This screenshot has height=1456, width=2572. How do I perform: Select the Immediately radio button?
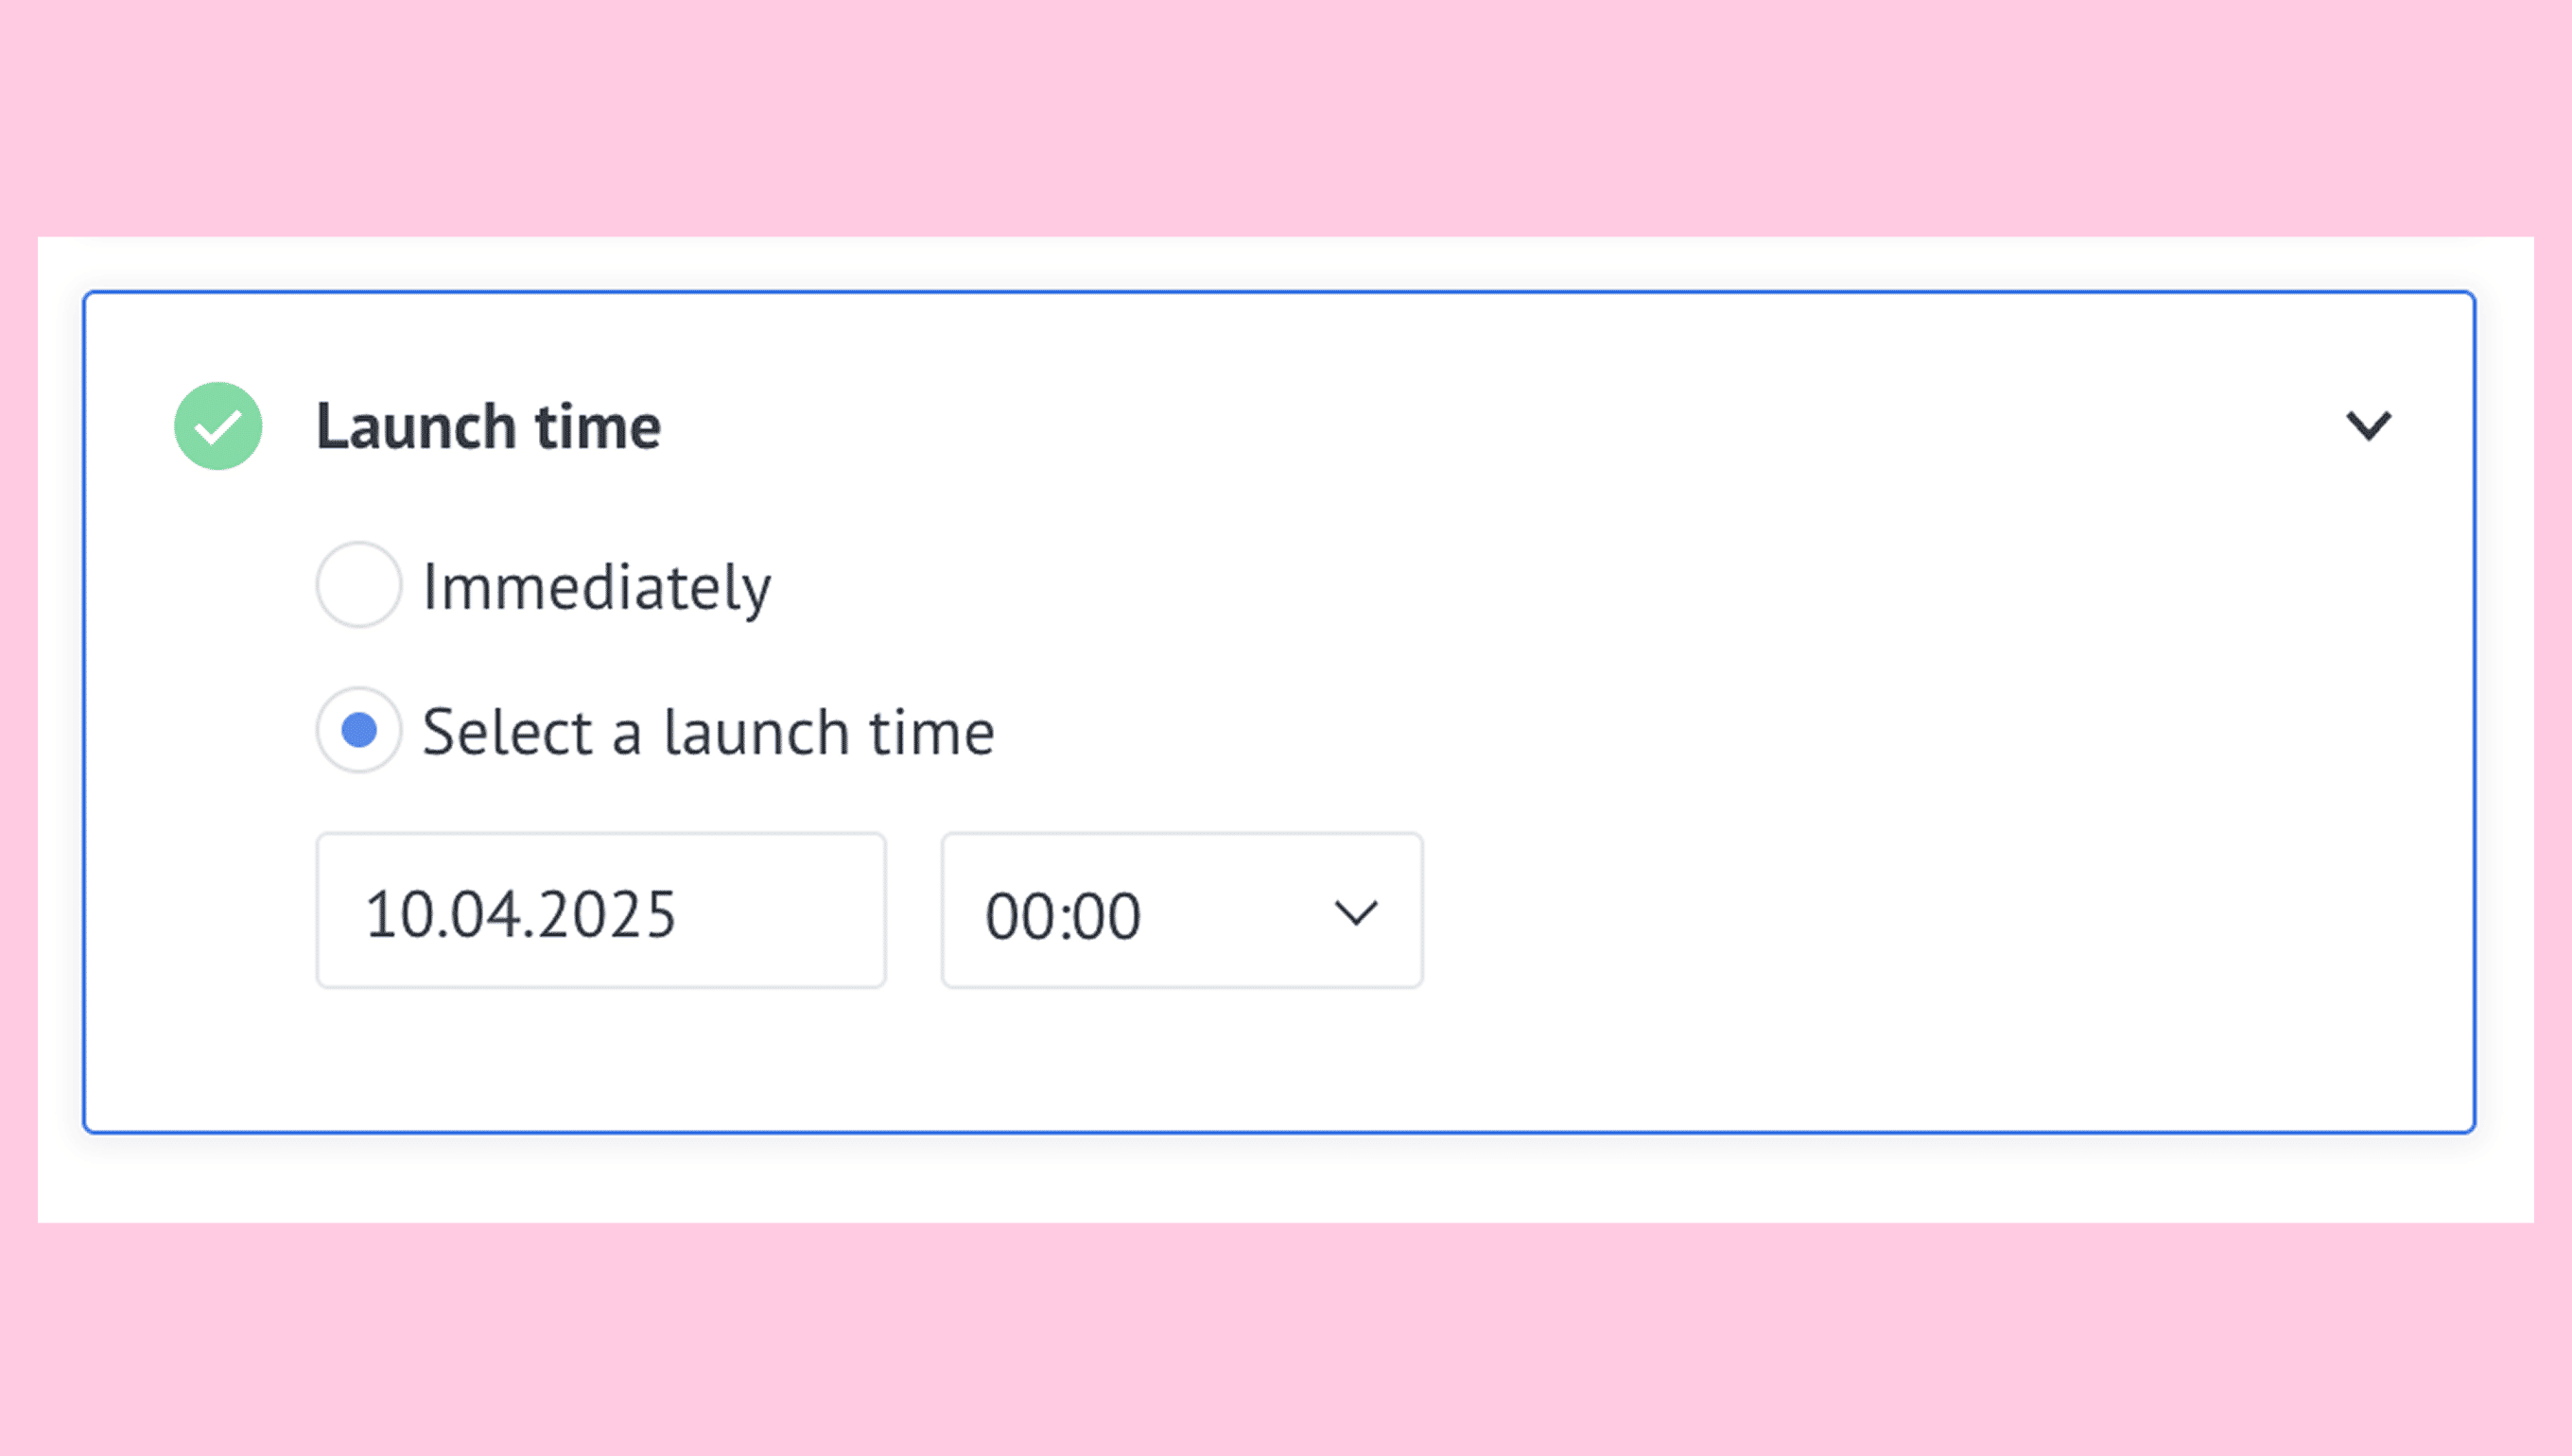coord(359,585)
